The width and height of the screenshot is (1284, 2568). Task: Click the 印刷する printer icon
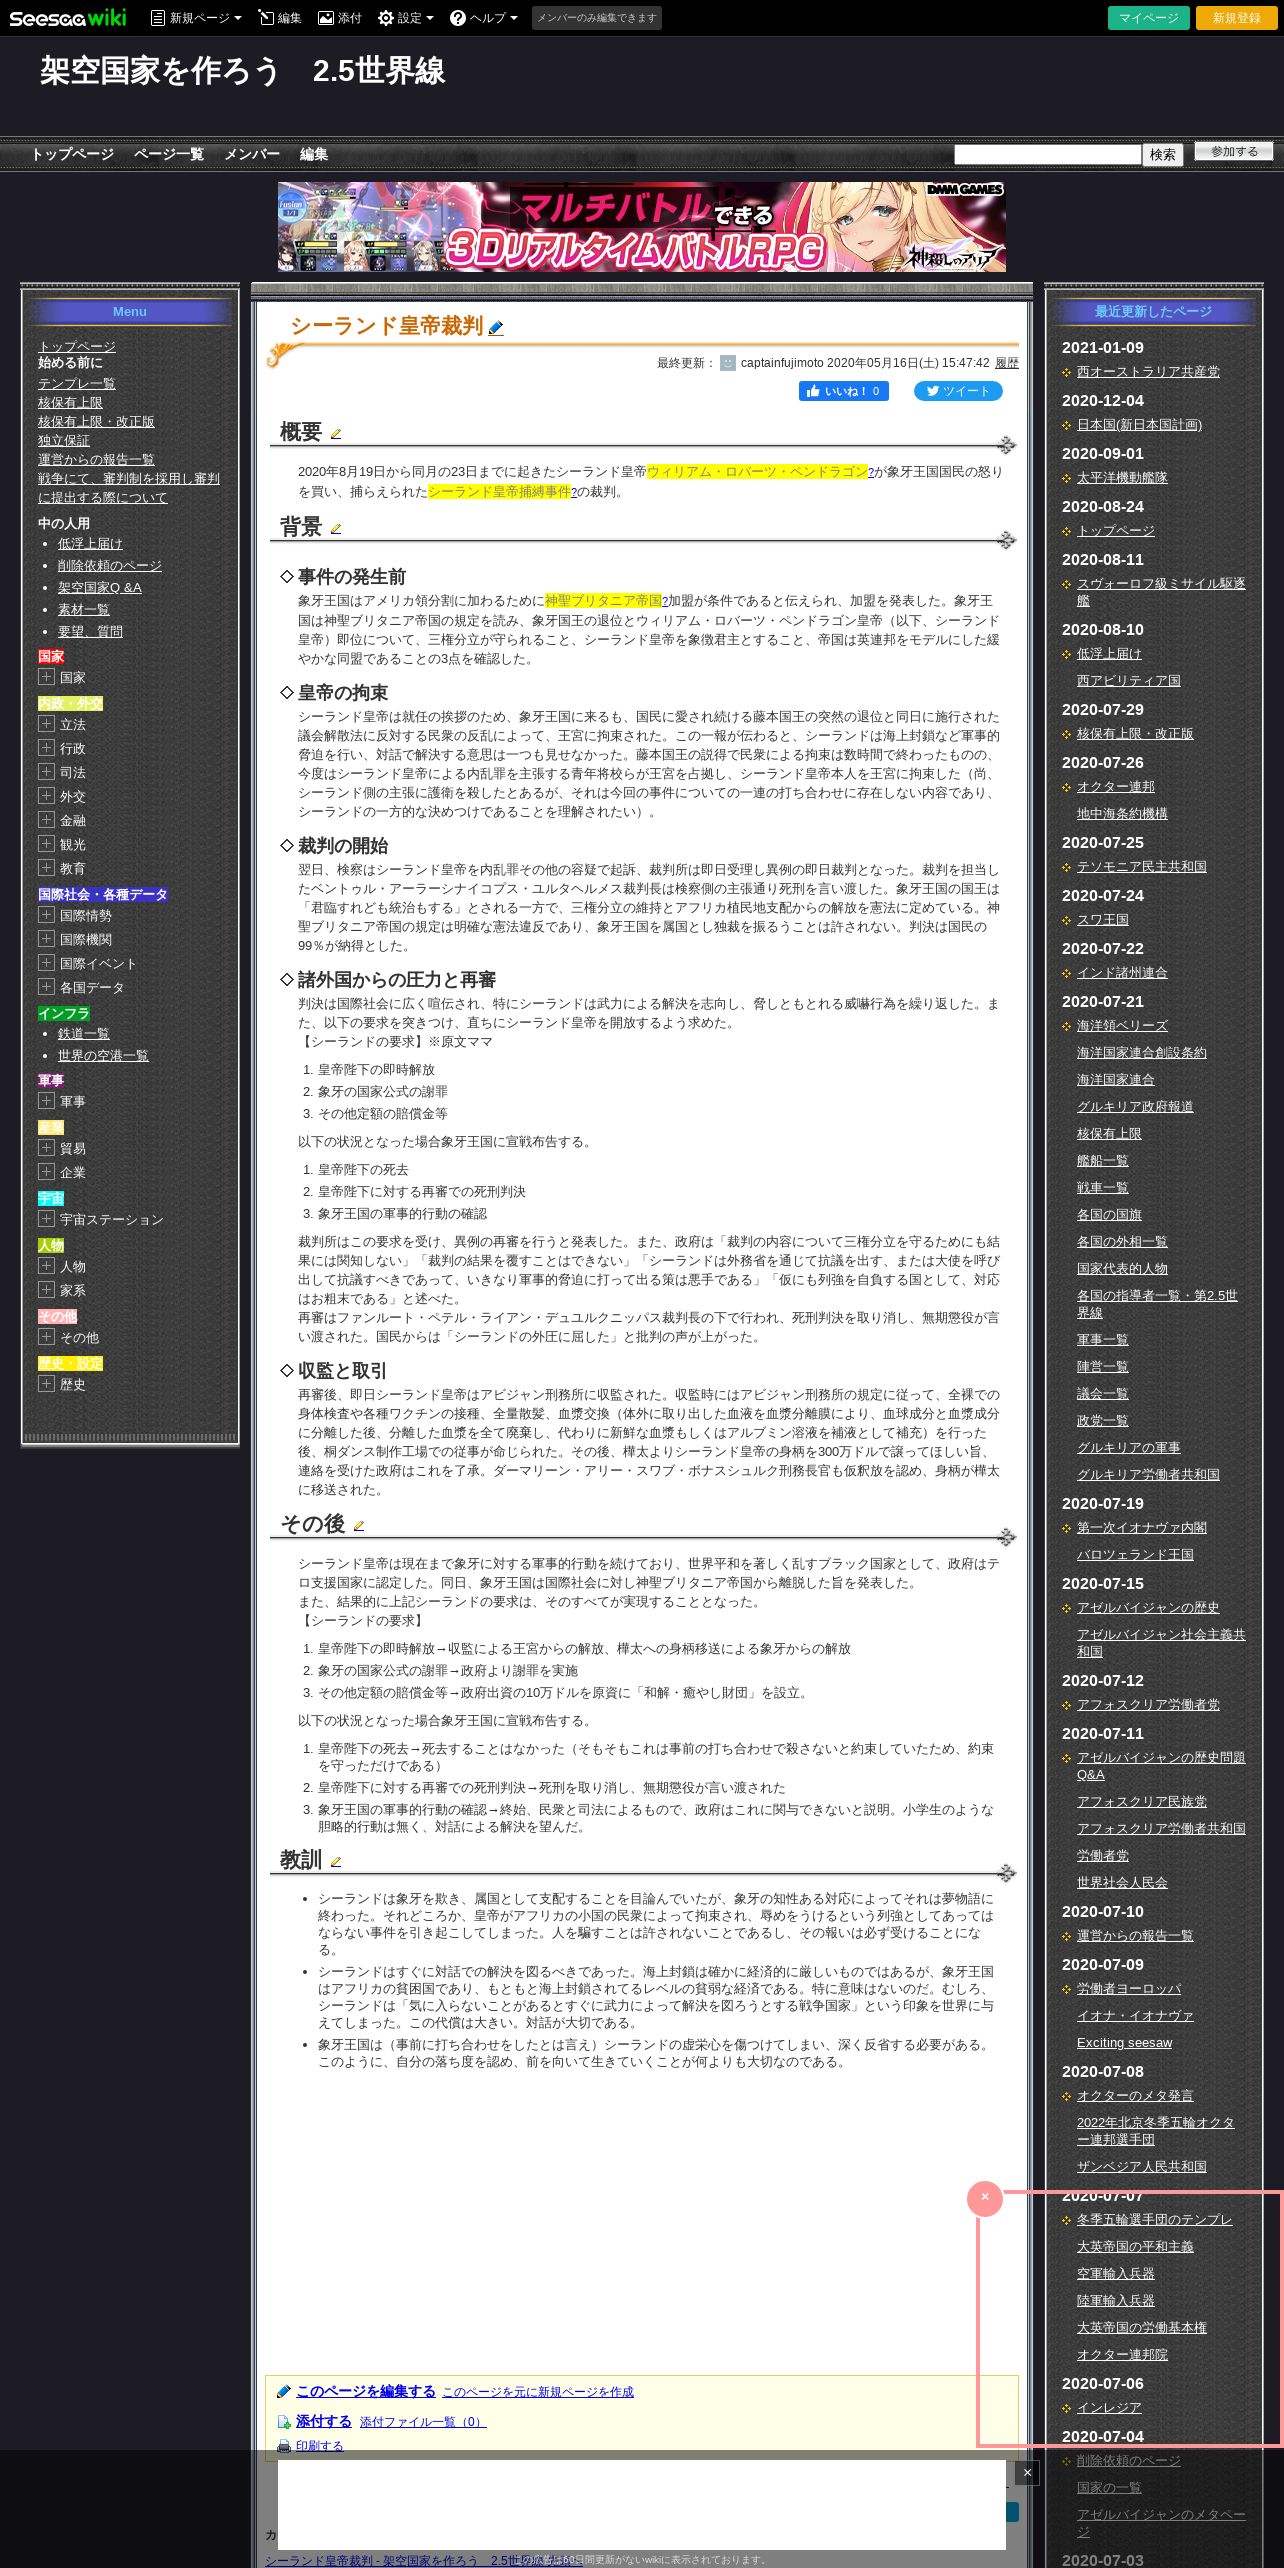pos(284,2446)
